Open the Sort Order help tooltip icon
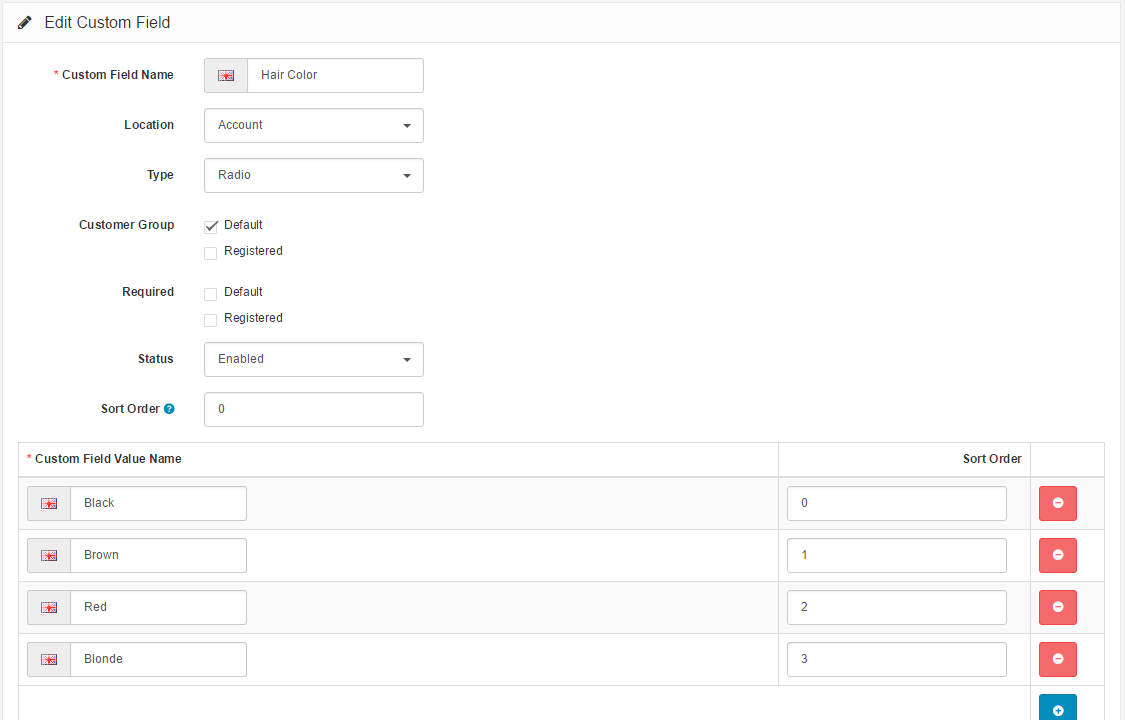The height and width of the screenshot is (720, 1125). [169, 409]
